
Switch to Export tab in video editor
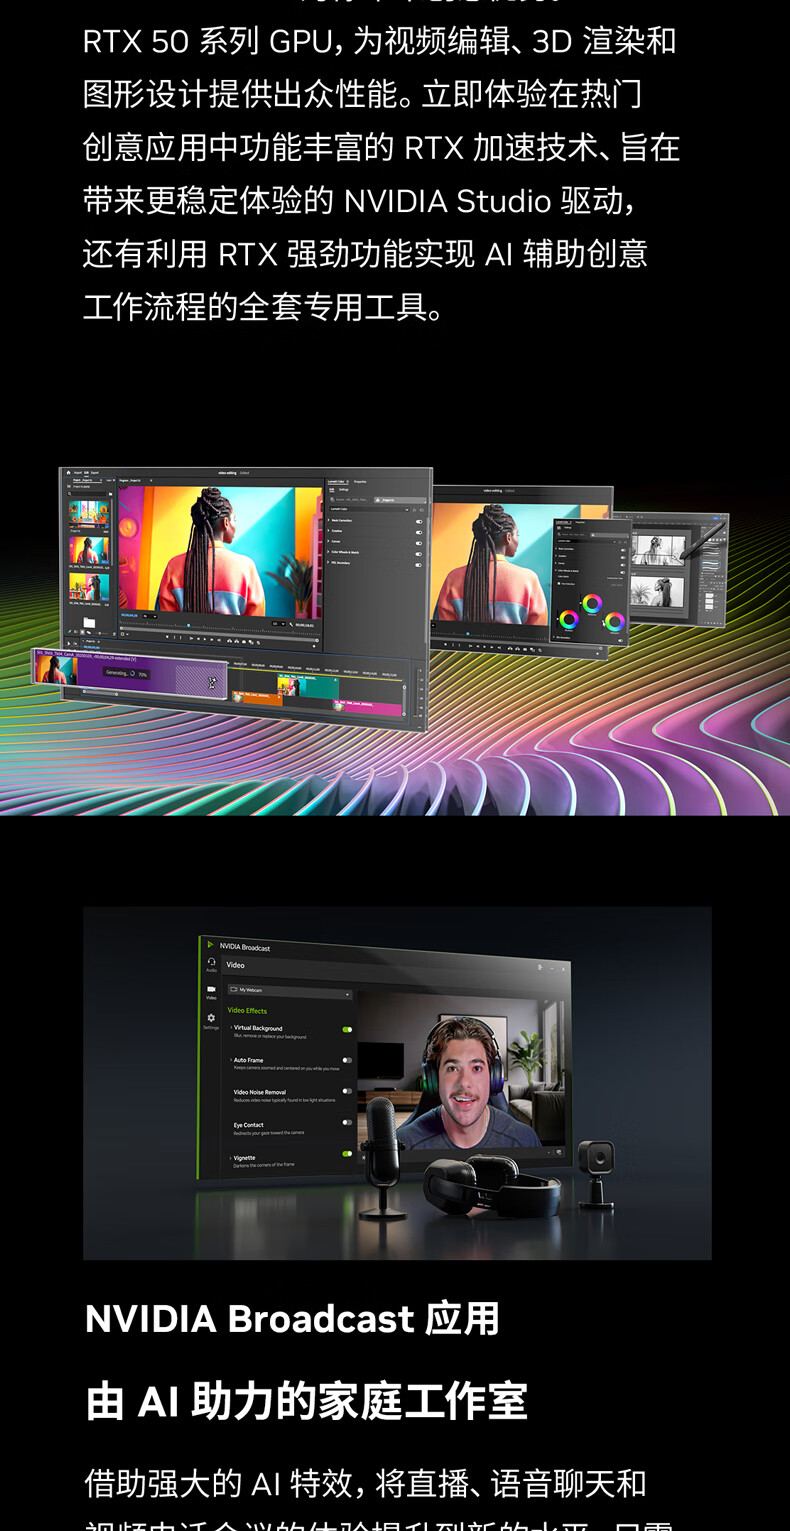tap(94, 472)
